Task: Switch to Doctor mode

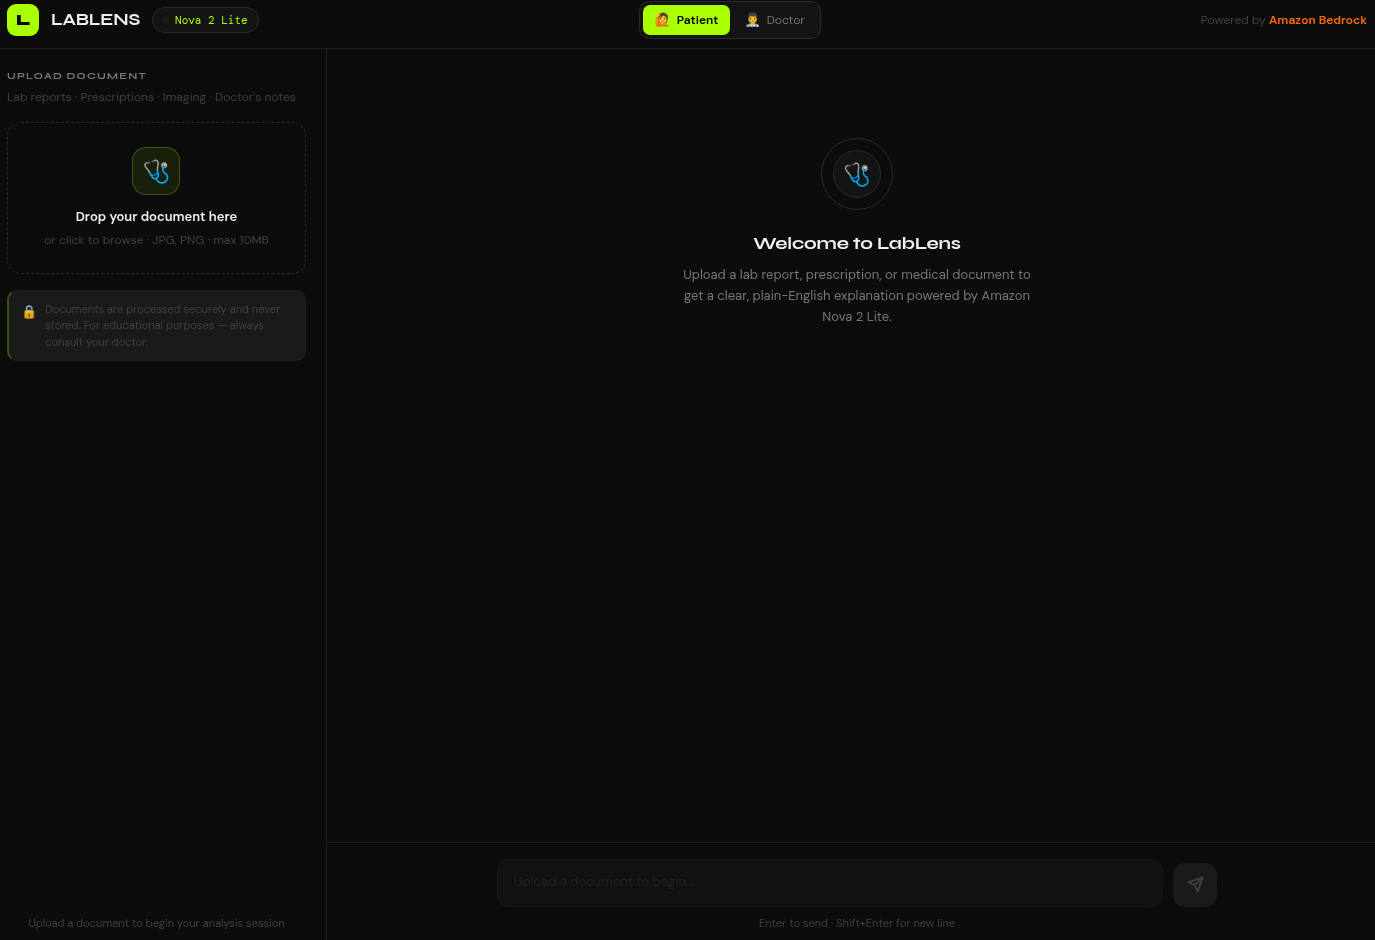Action: (775, 20)
